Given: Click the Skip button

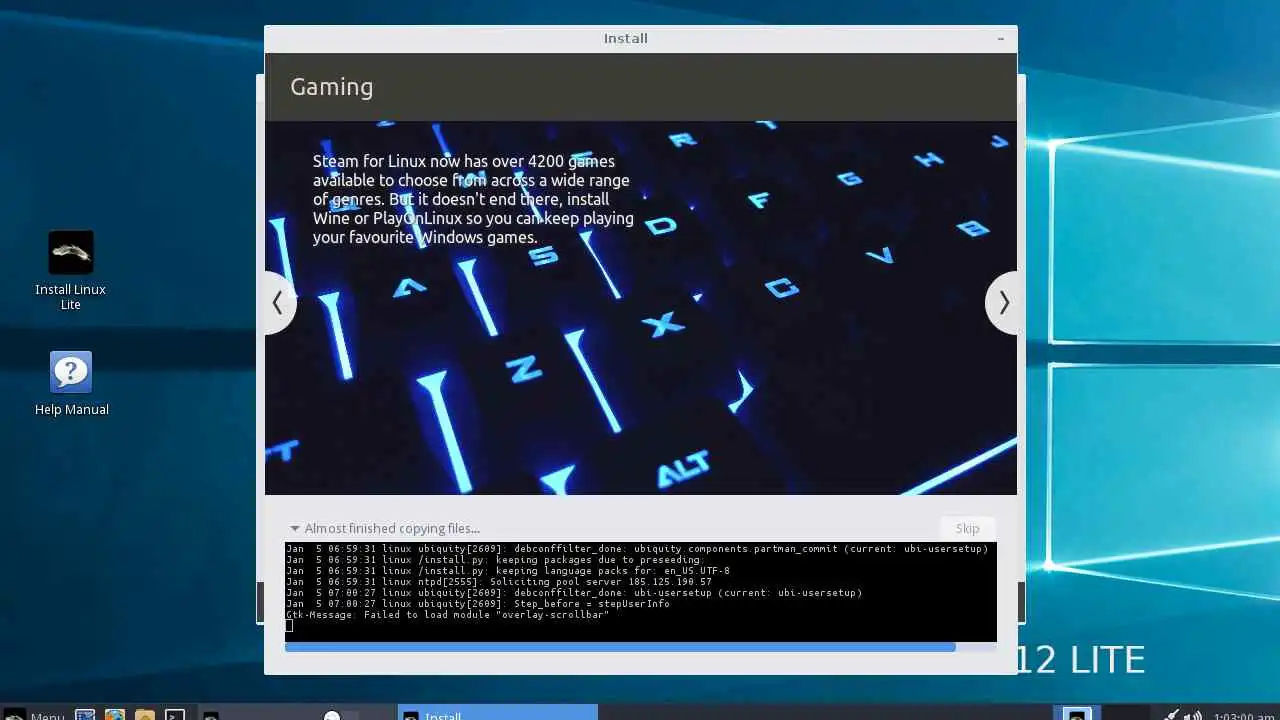Looking at the screenshot, I should 967,528.
